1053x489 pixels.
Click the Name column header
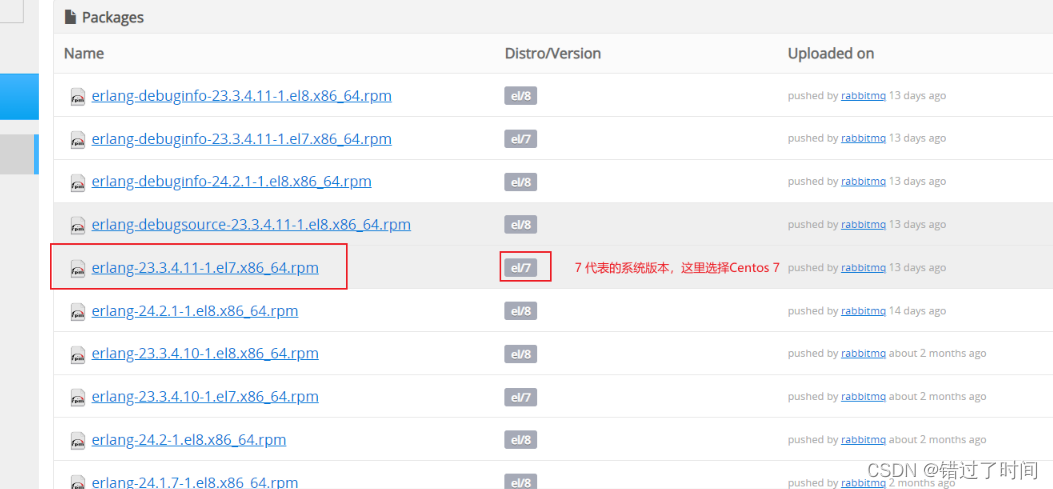click(x=84, y=53)
